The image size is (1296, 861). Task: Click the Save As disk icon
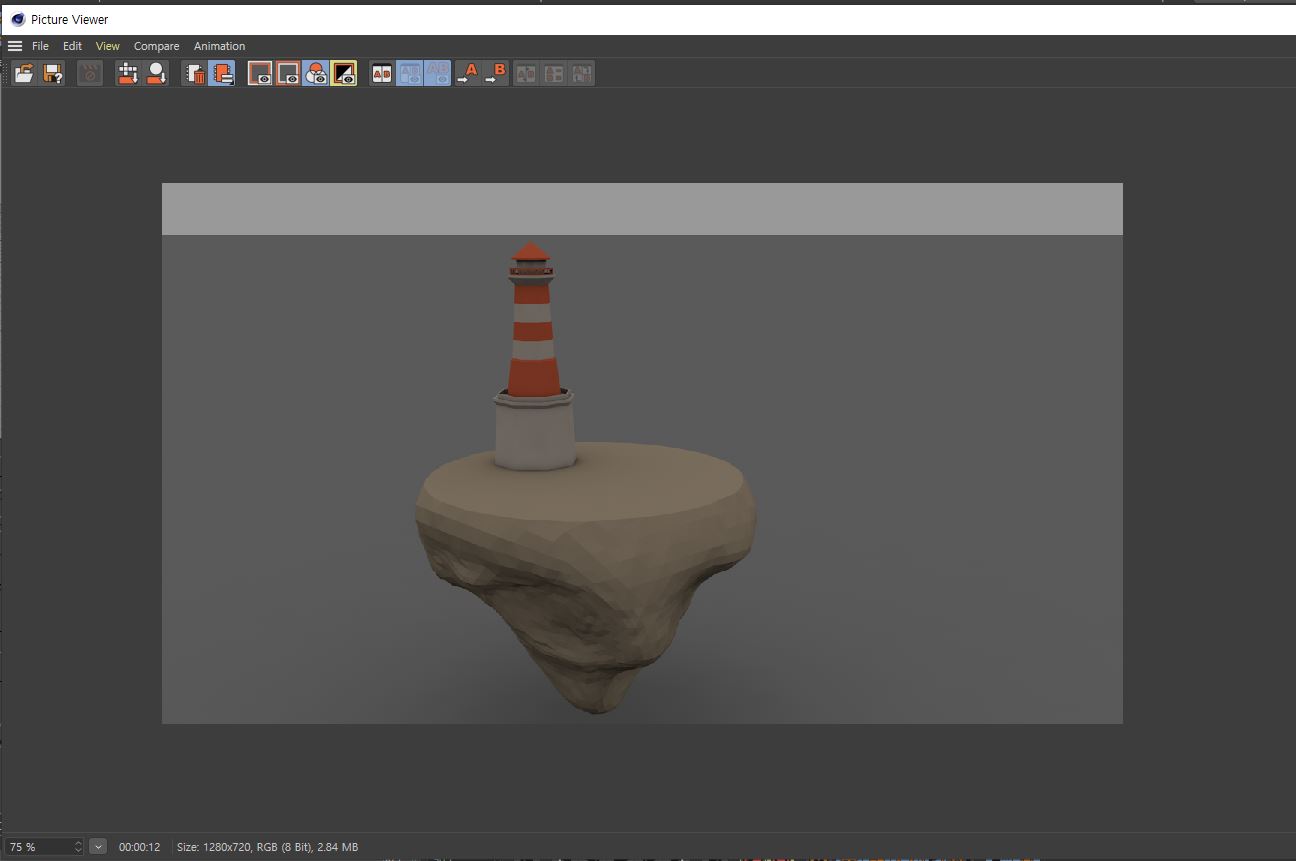pyautogui.click(x=52, y=73)
